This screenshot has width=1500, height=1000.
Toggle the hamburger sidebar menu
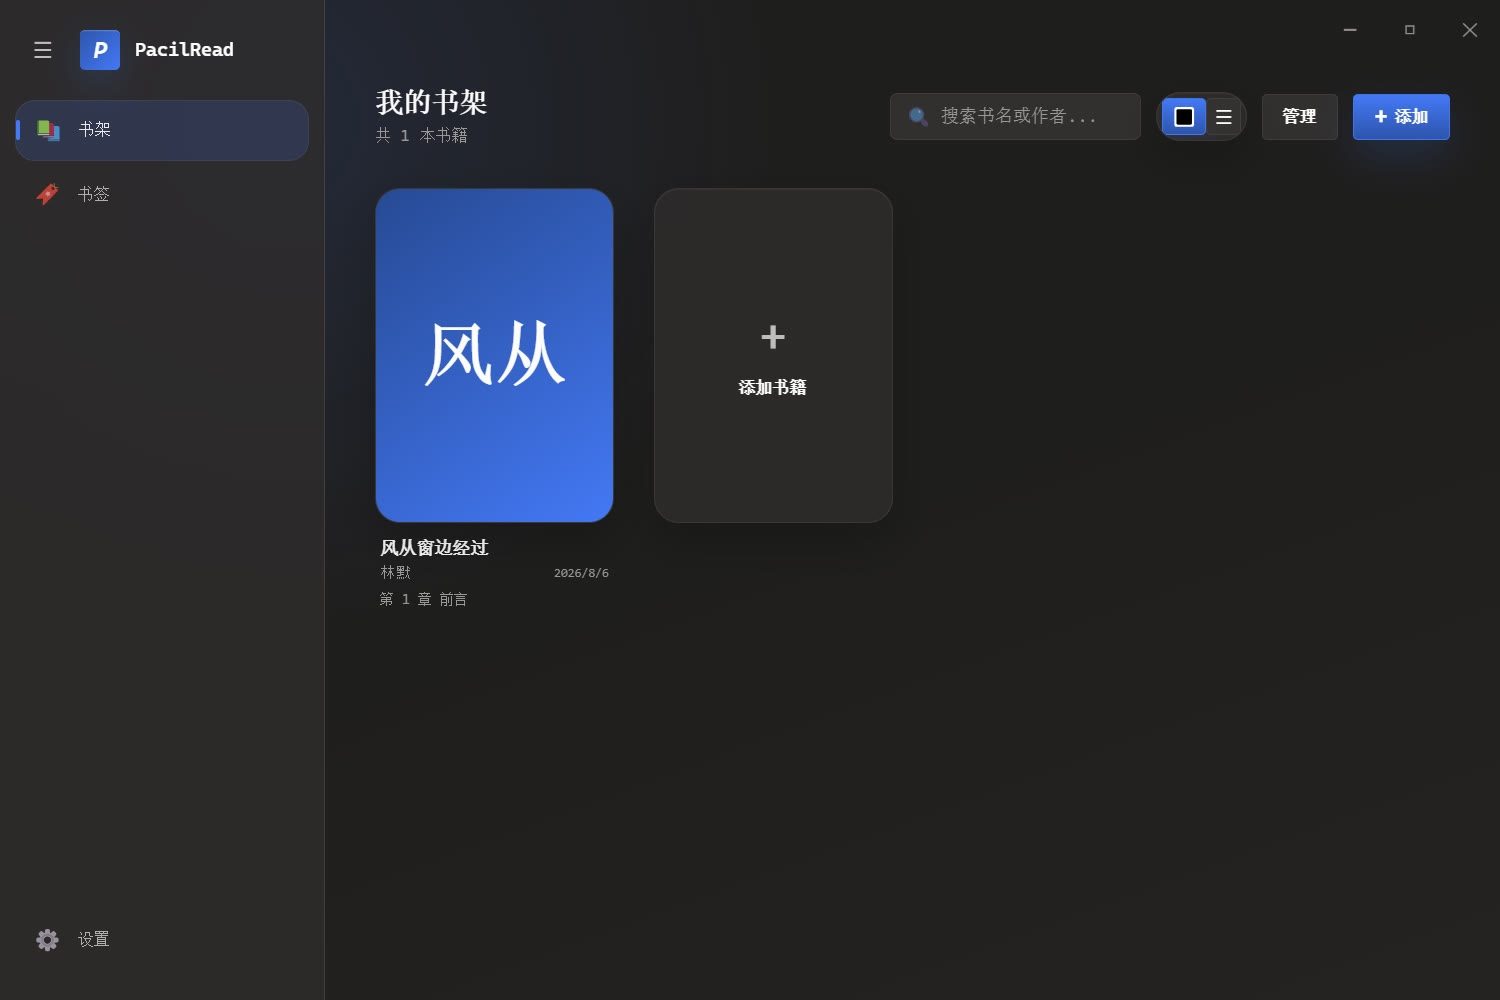tap(42, 50)
